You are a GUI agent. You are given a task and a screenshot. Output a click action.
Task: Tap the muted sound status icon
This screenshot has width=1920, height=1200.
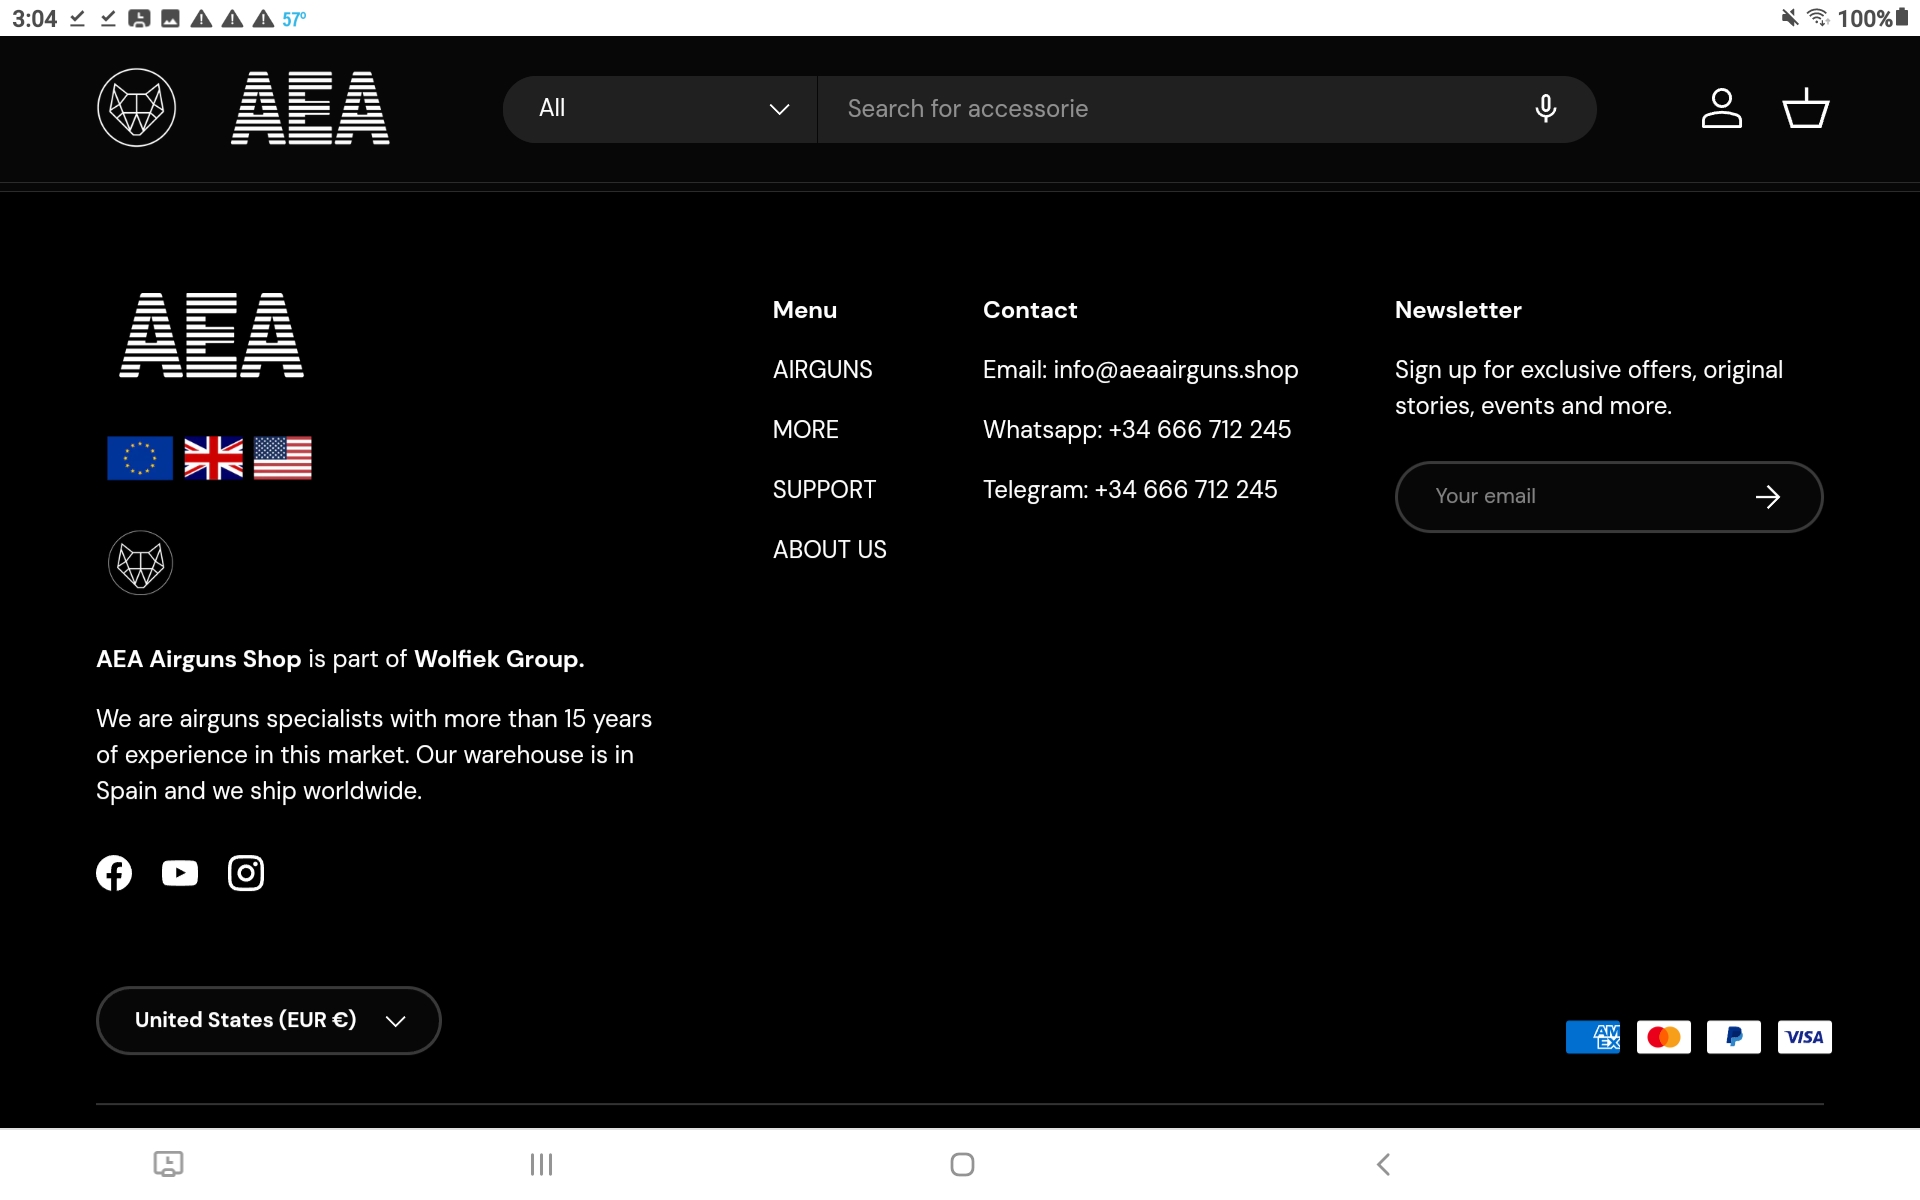pos(1789,17)
